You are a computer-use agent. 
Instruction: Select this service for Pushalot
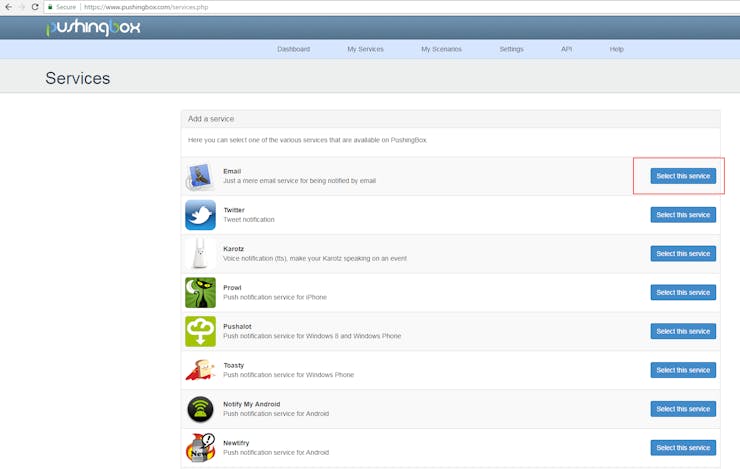tap(683, 331)
